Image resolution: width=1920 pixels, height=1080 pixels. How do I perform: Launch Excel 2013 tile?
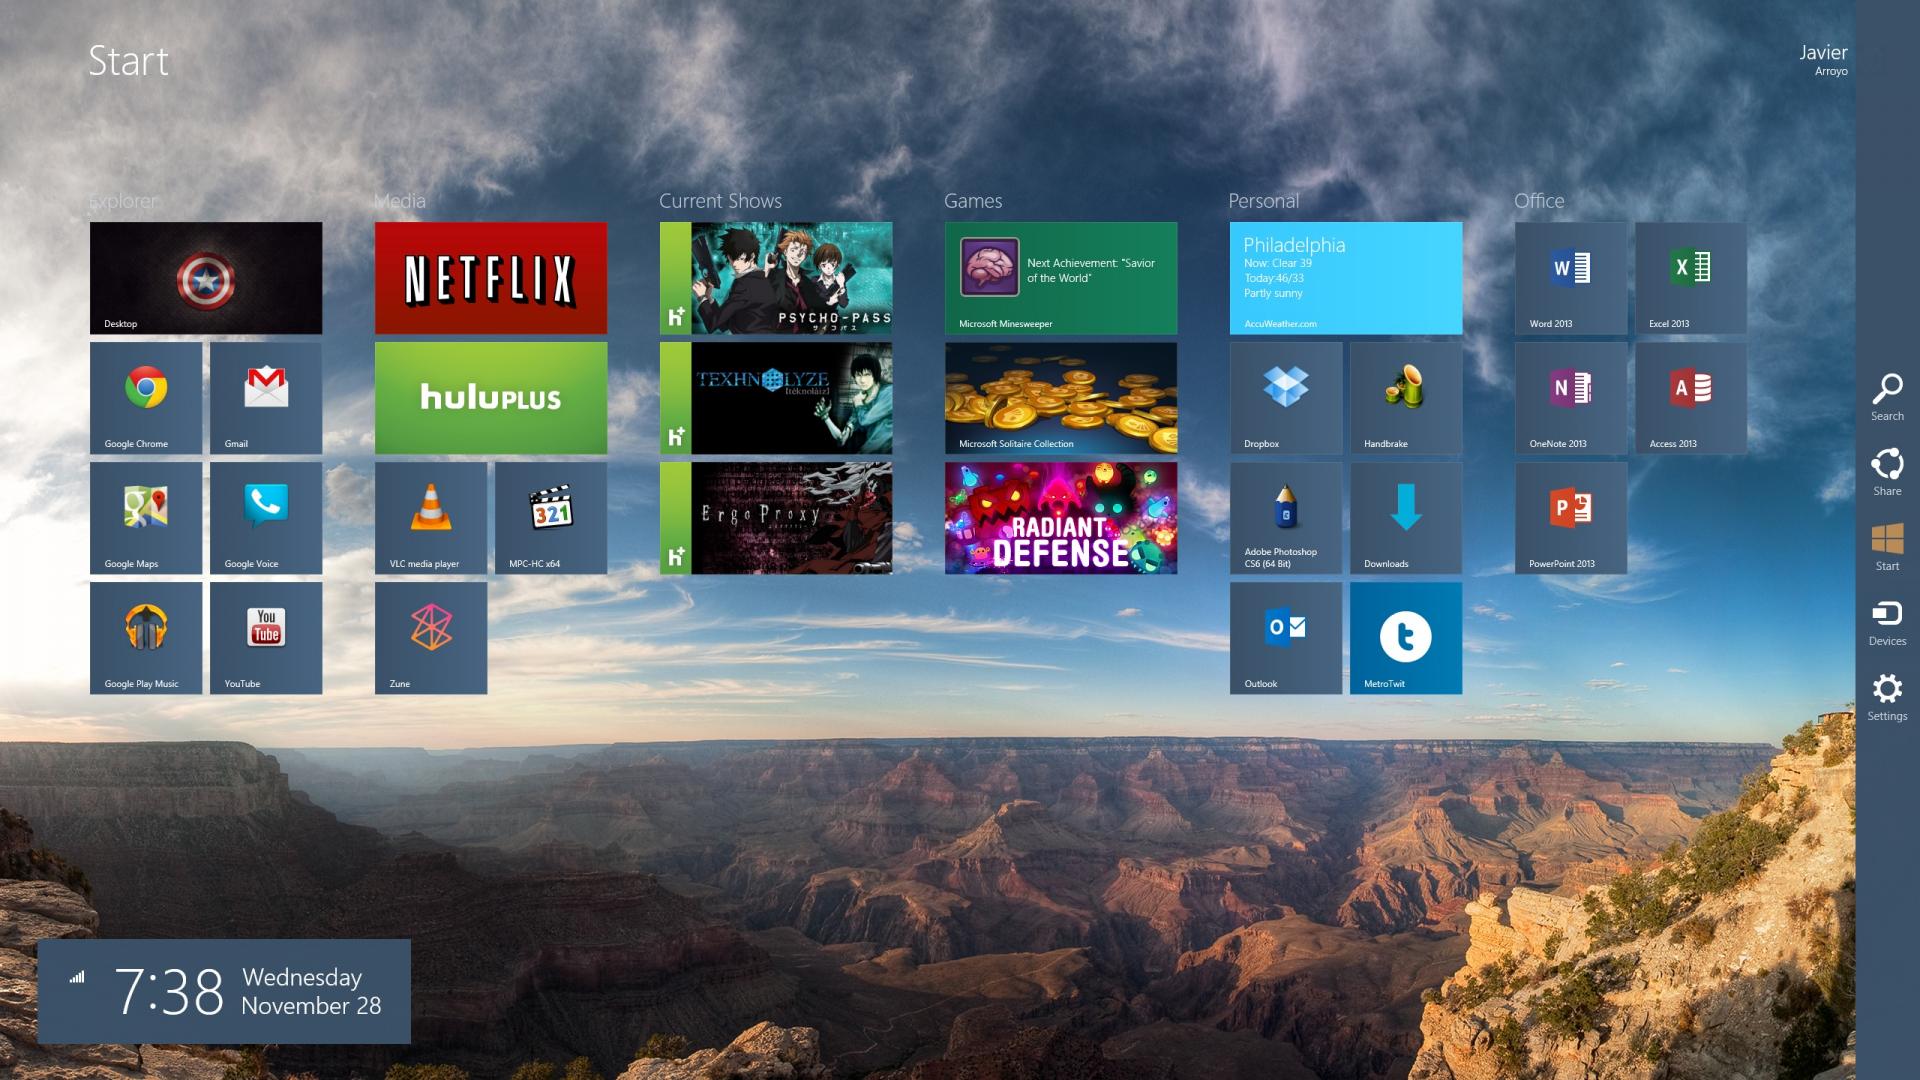[1691, 278]
